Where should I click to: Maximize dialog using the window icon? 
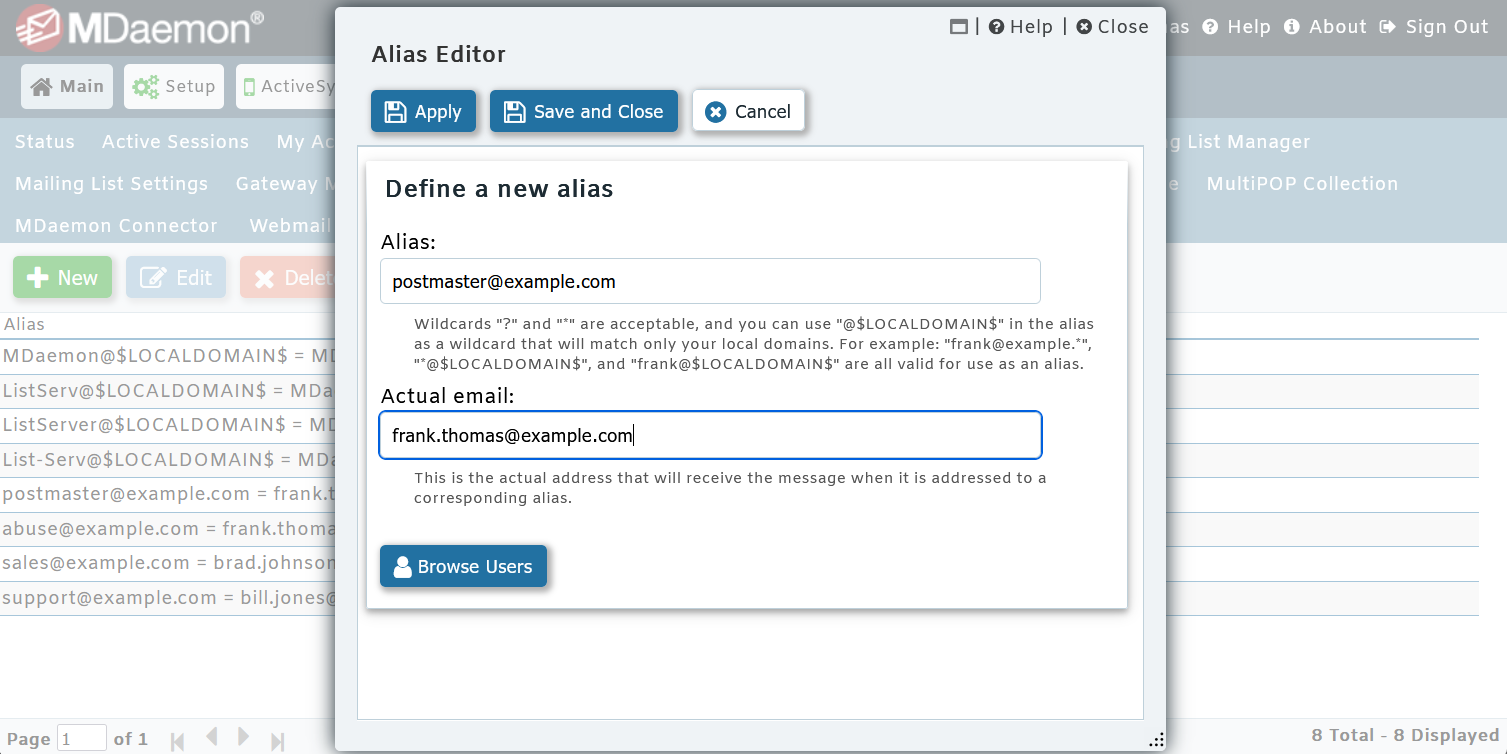point(959,27)
